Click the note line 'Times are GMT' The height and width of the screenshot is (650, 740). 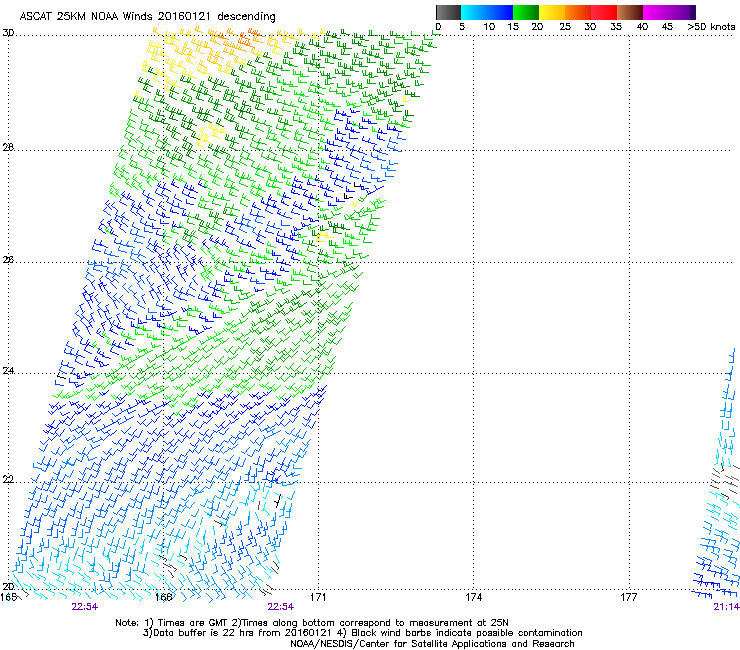(191, 623)
